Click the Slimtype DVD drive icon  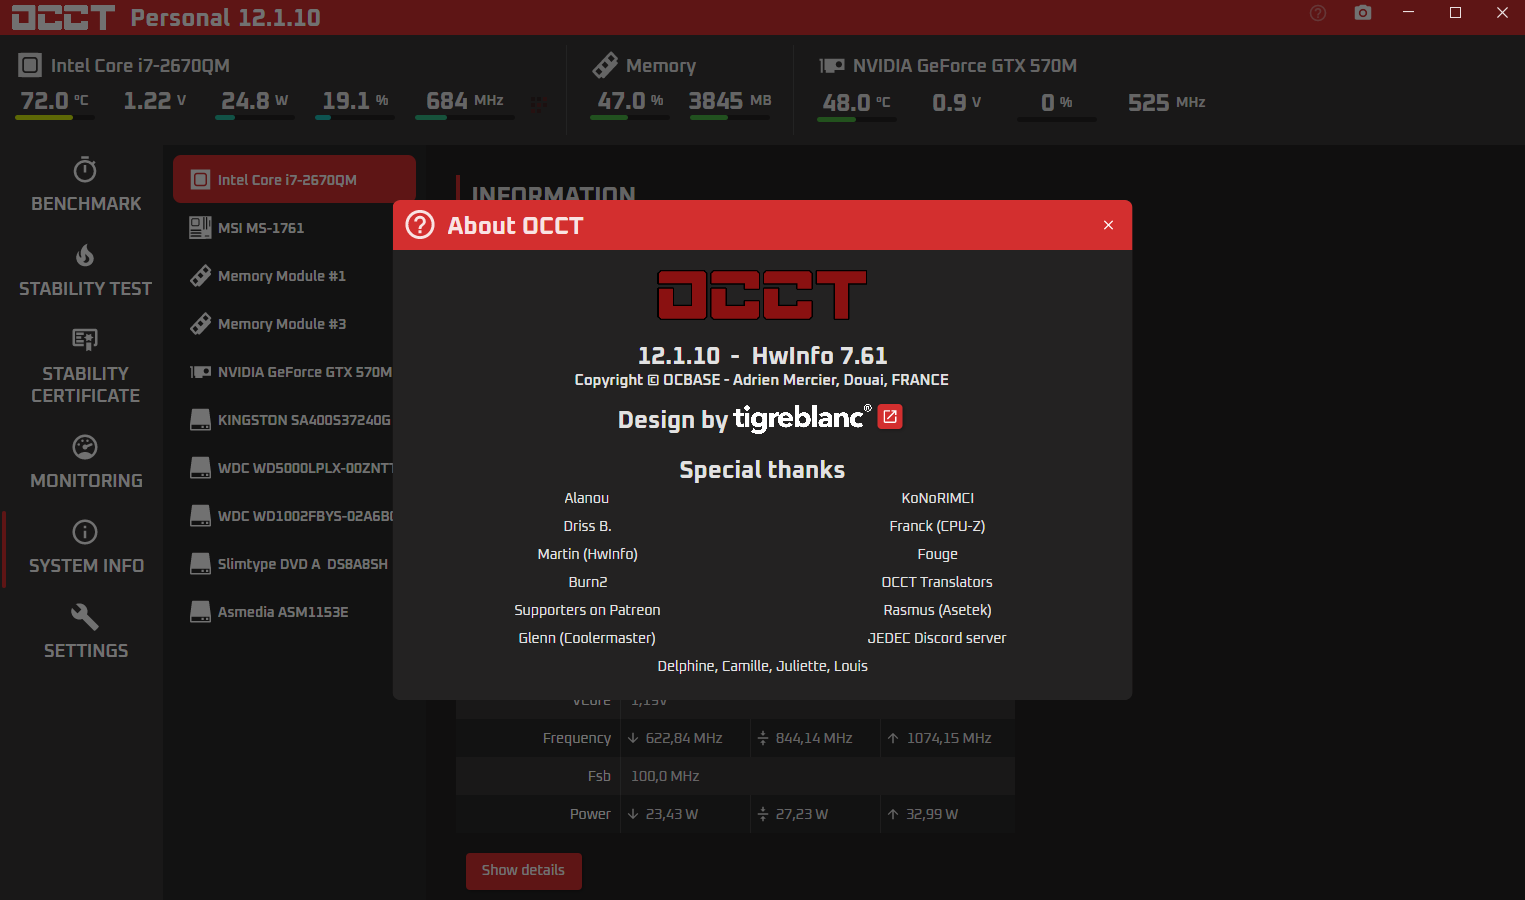pyautogui.click(x=200, y=564)
